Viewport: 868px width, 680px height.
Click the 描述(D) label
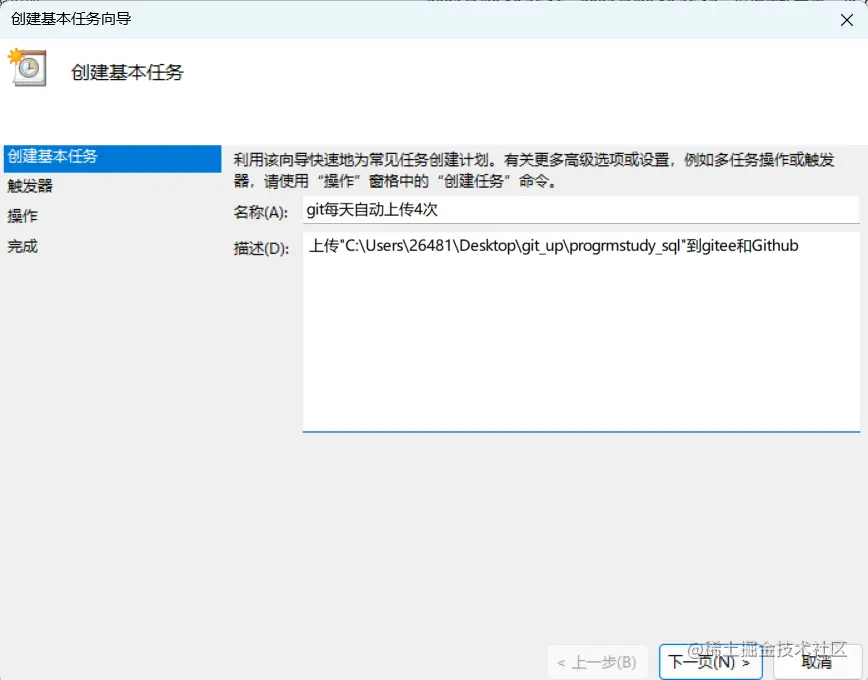click(262, 245)
